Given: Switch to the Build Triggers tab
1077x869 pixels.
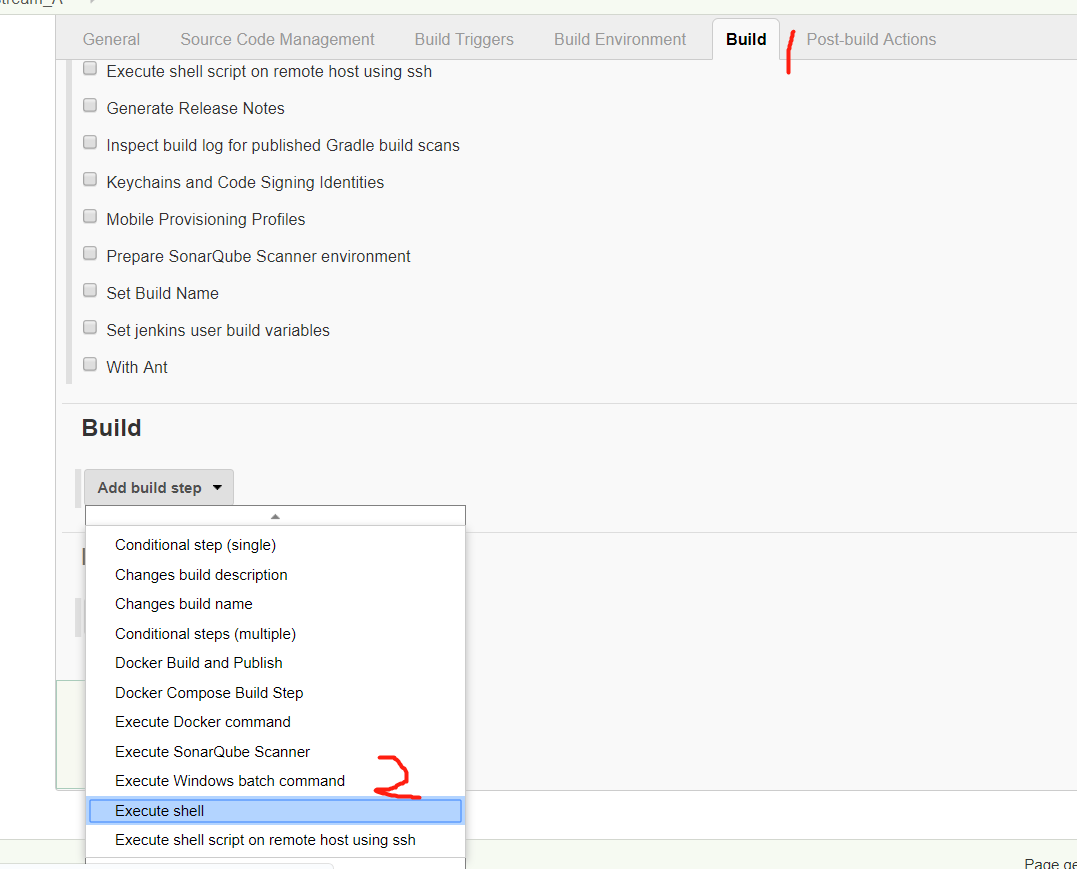Looking at the screenshot, I should 463,39.
